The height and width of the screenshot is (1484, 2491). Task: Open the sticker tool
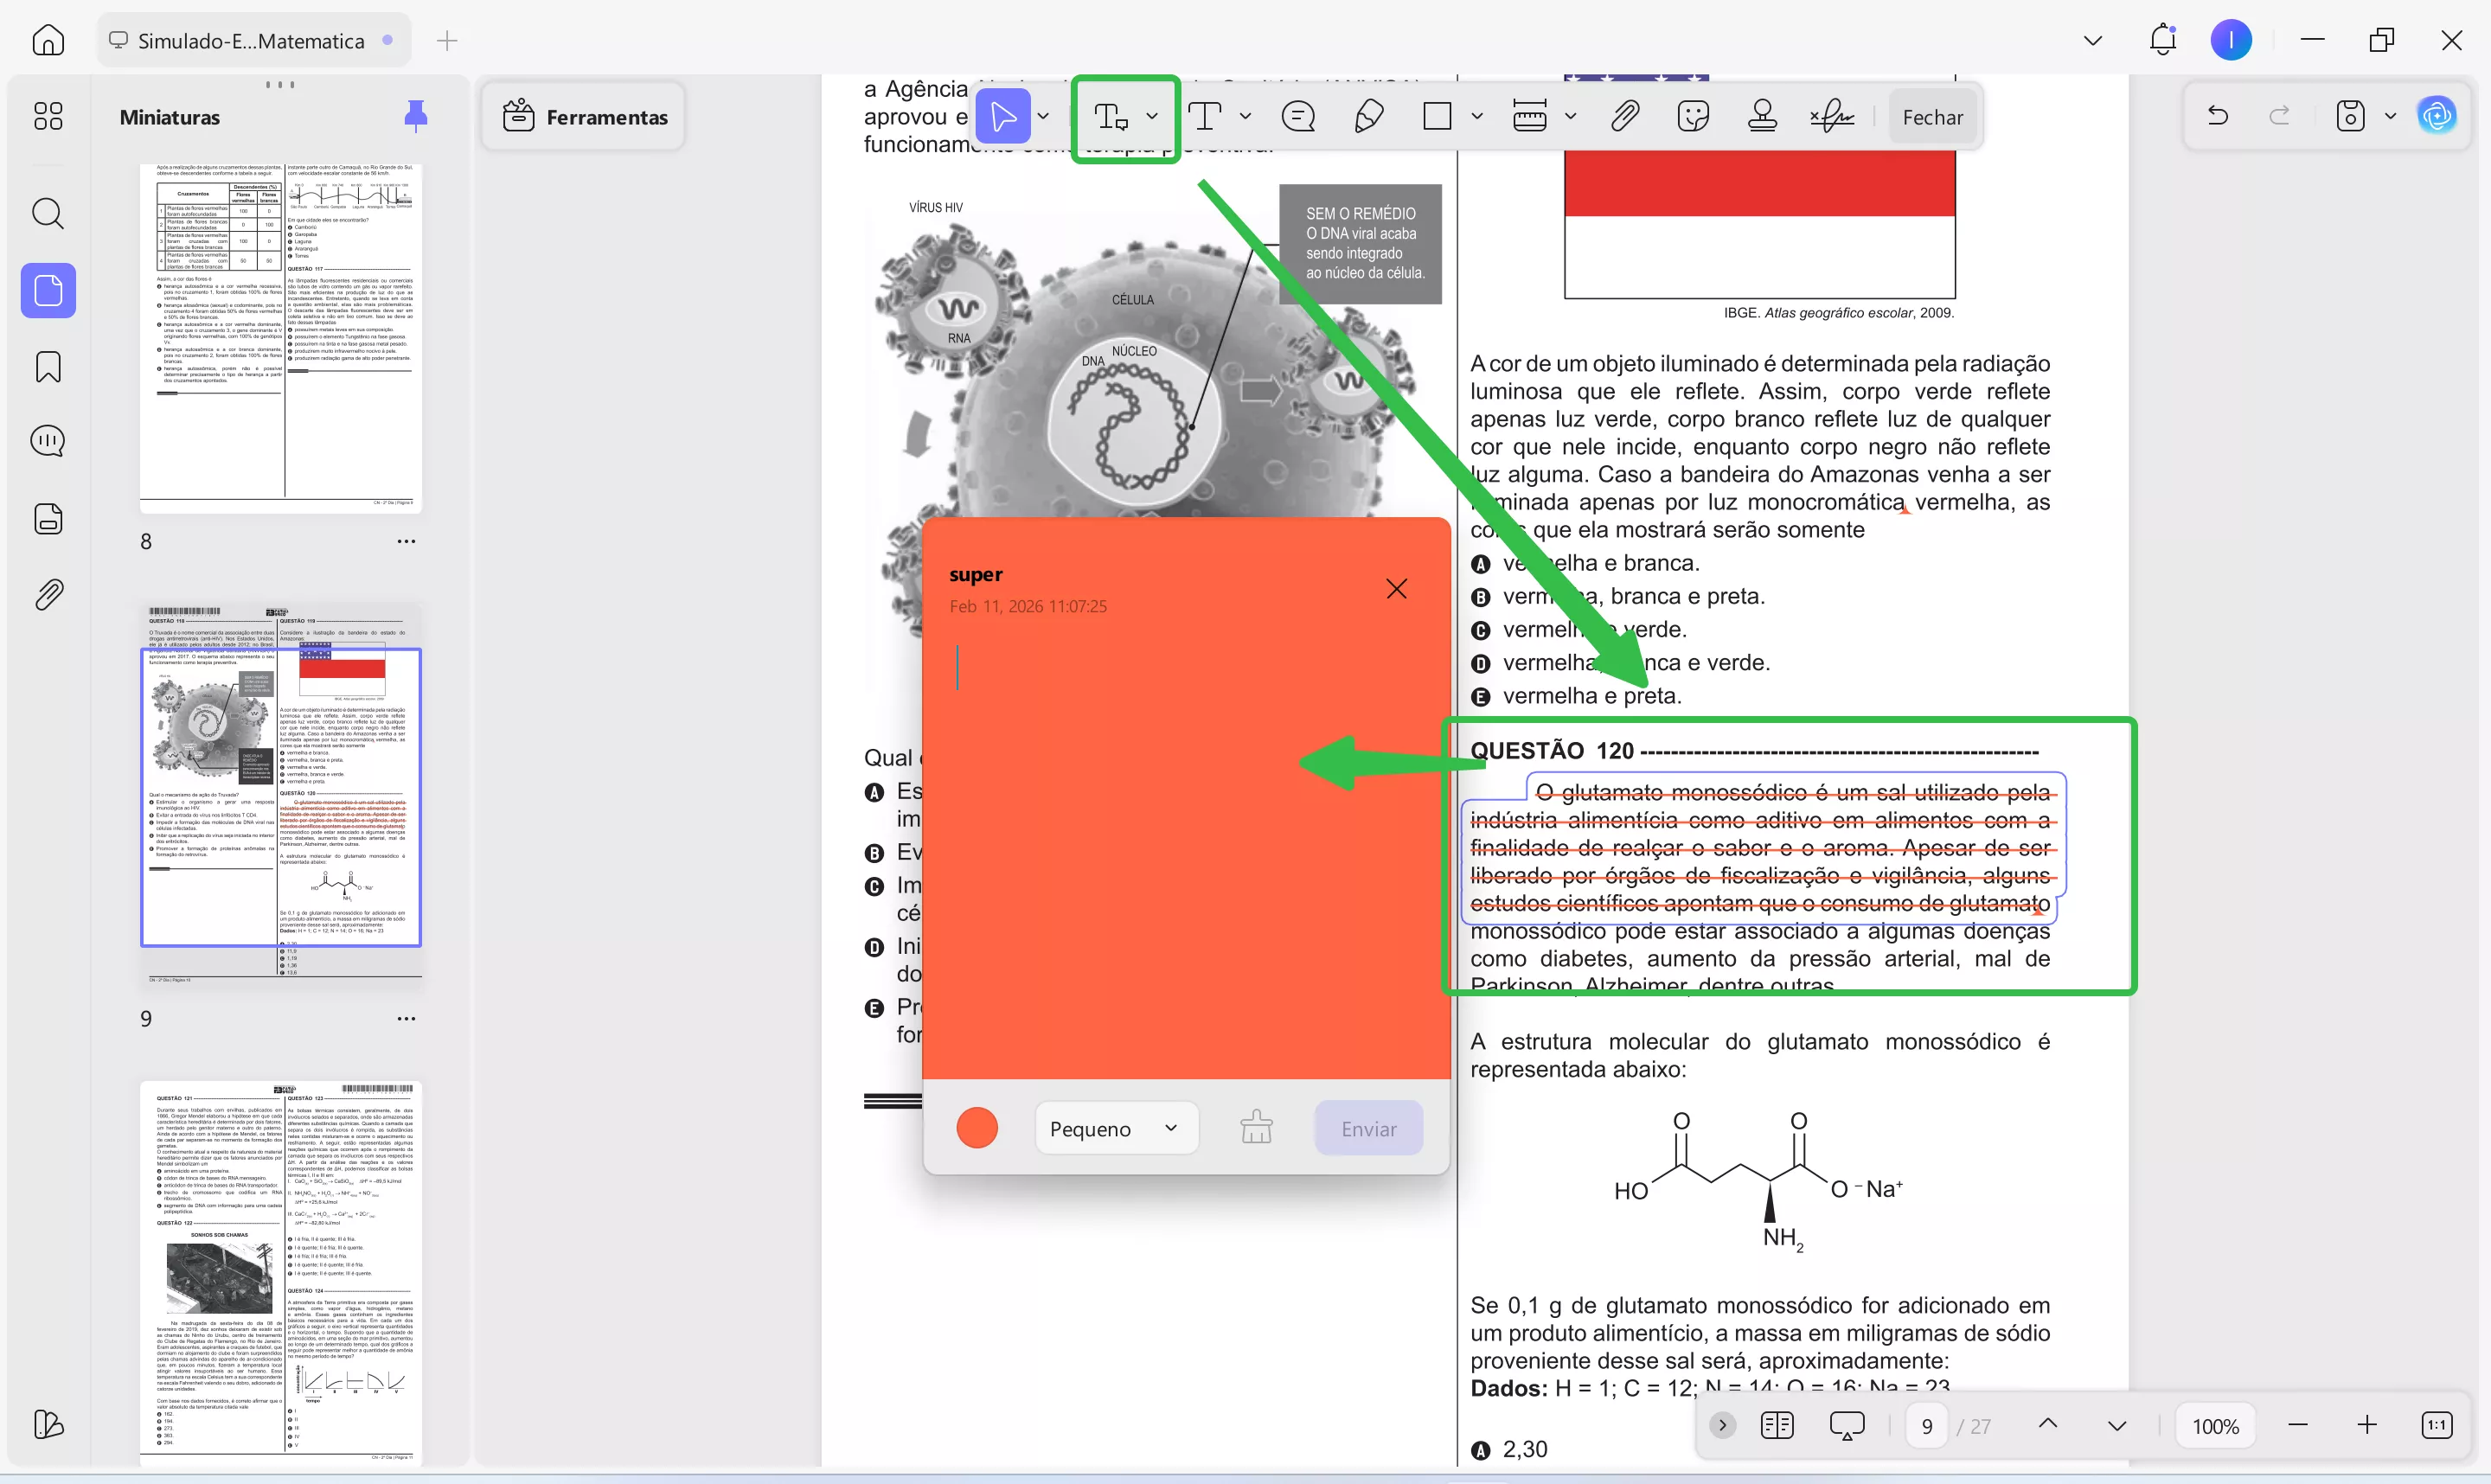pyautogui.click(x=1693, y=117)
